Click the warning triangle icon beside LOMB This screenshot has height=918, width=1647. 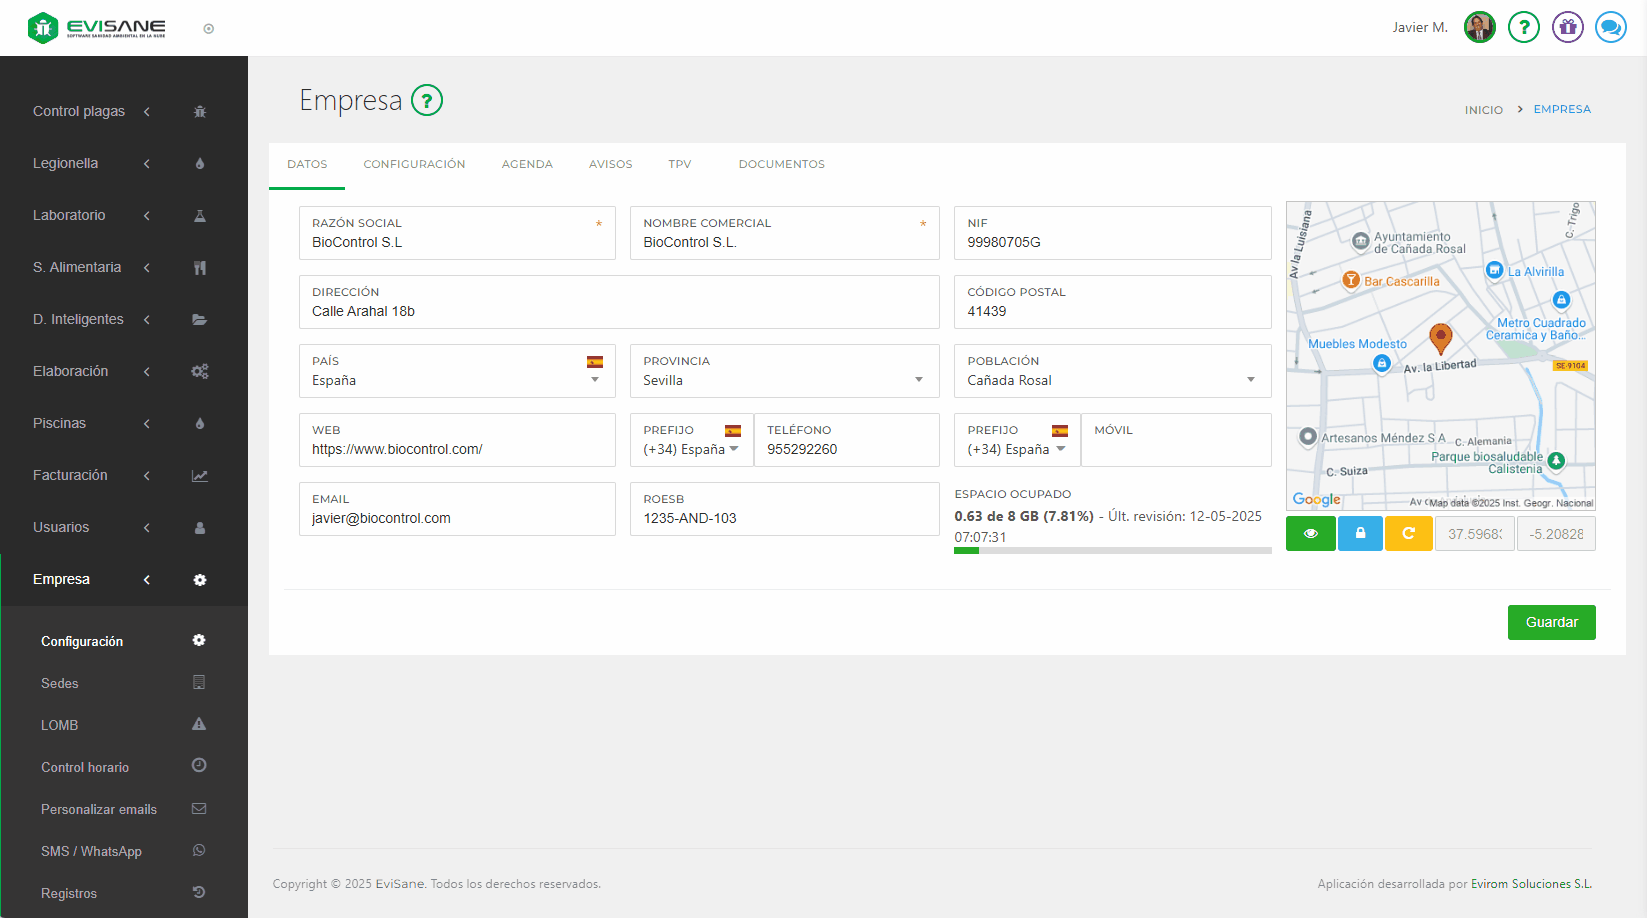pyautogui.click(x=199, y=724)
